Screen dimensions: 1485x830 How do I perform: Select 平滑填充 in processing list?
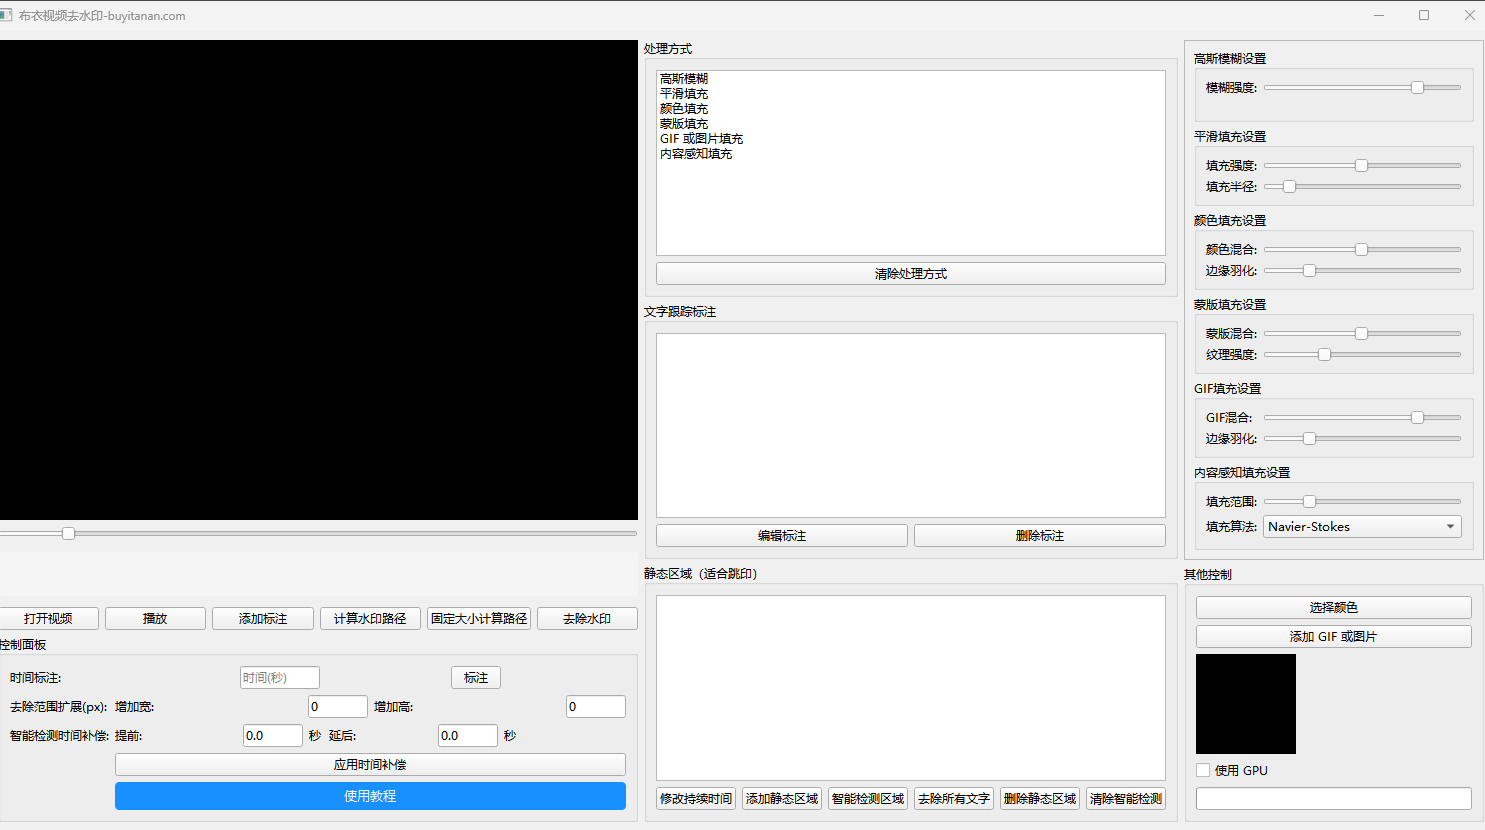684,94
